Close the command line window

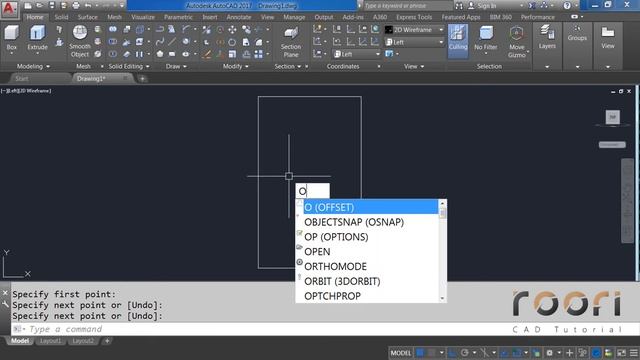tap(5, 293)
